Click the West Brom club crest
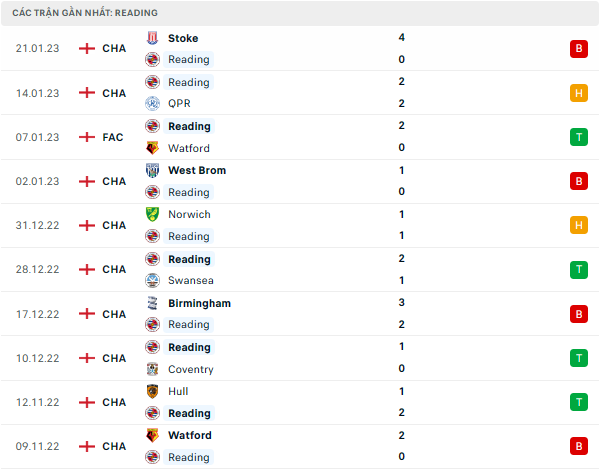This screenshot has height=472, width=607. [x=152, y=171]
